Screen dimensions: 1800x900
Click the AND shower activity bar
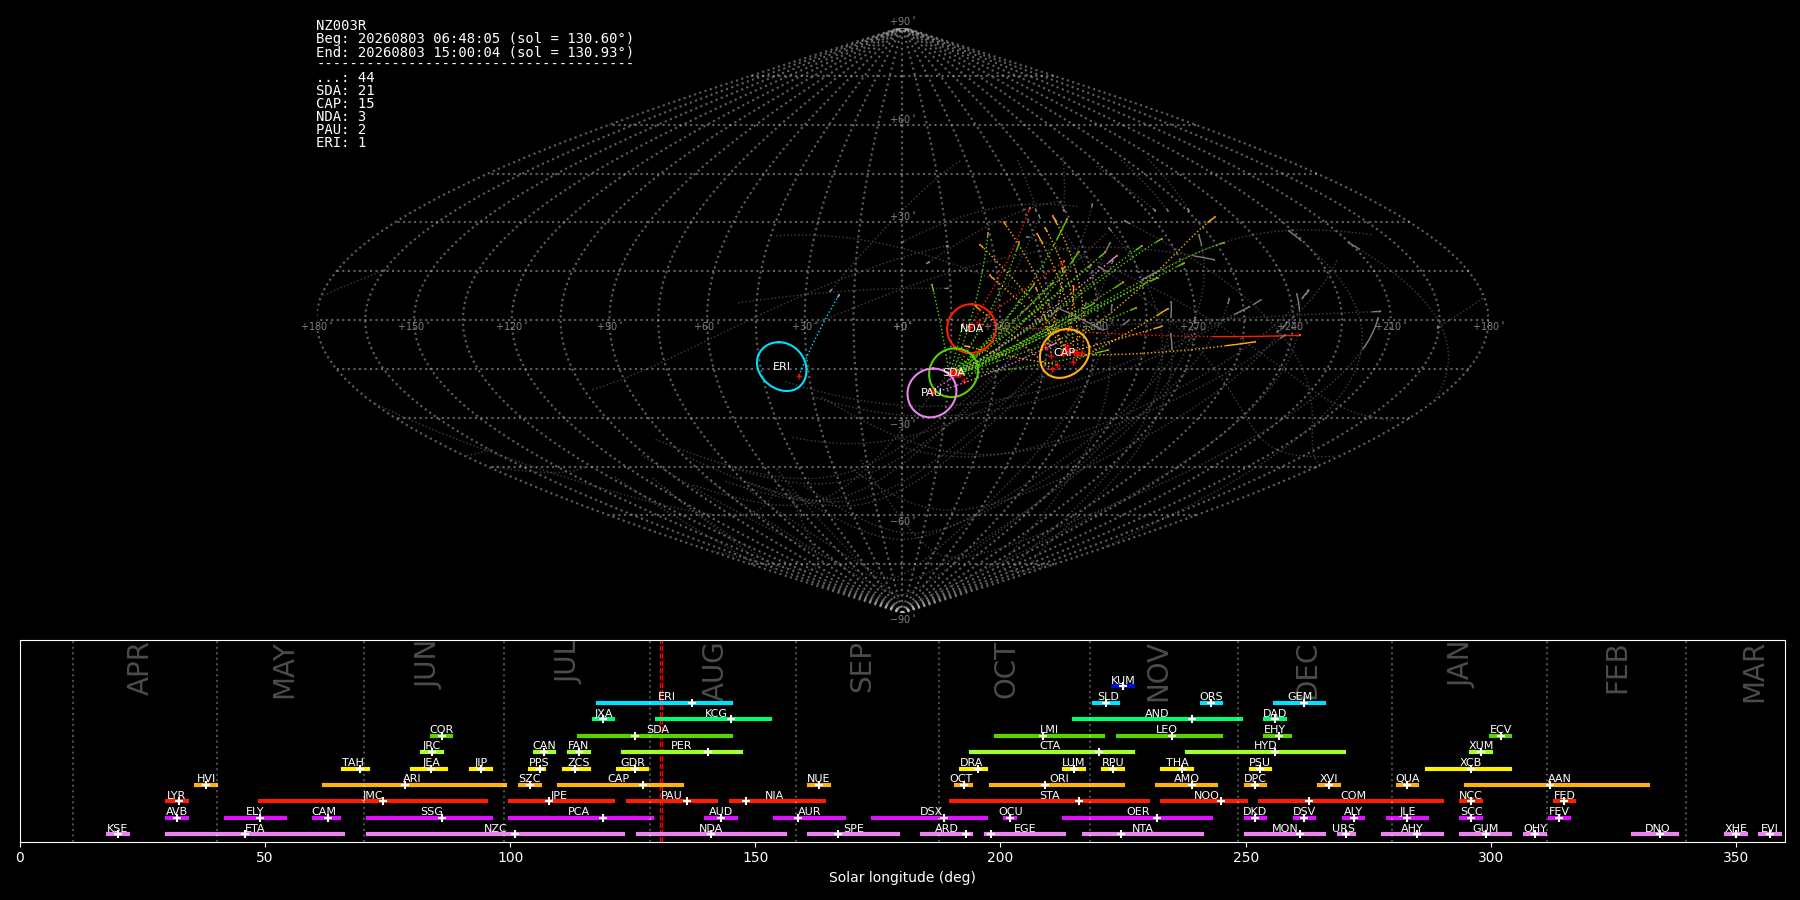1157,719
